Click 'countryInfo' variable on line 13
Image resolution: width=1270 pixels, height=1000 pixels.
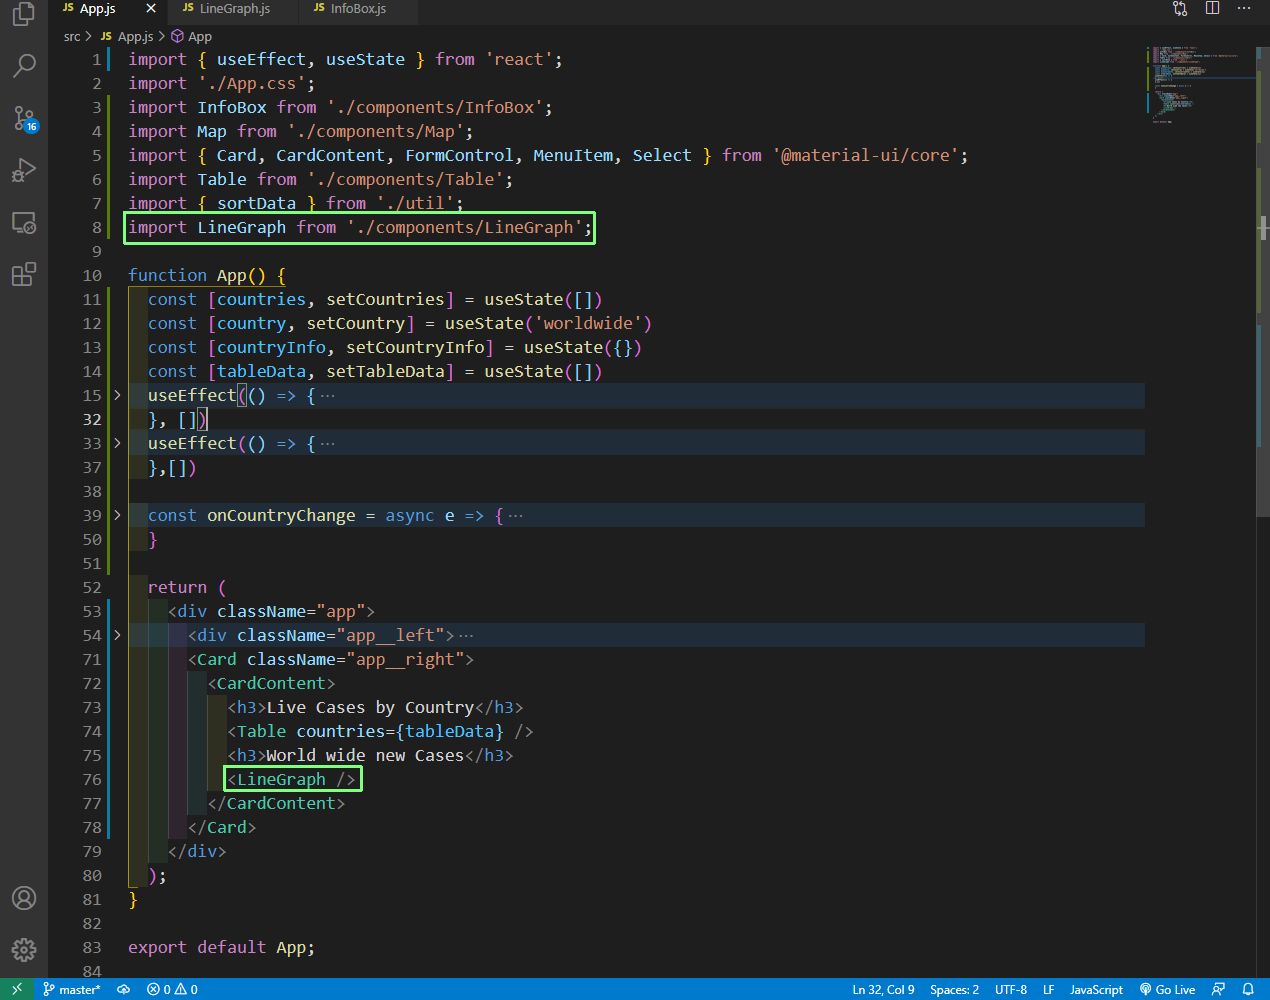tap(271, 347)
